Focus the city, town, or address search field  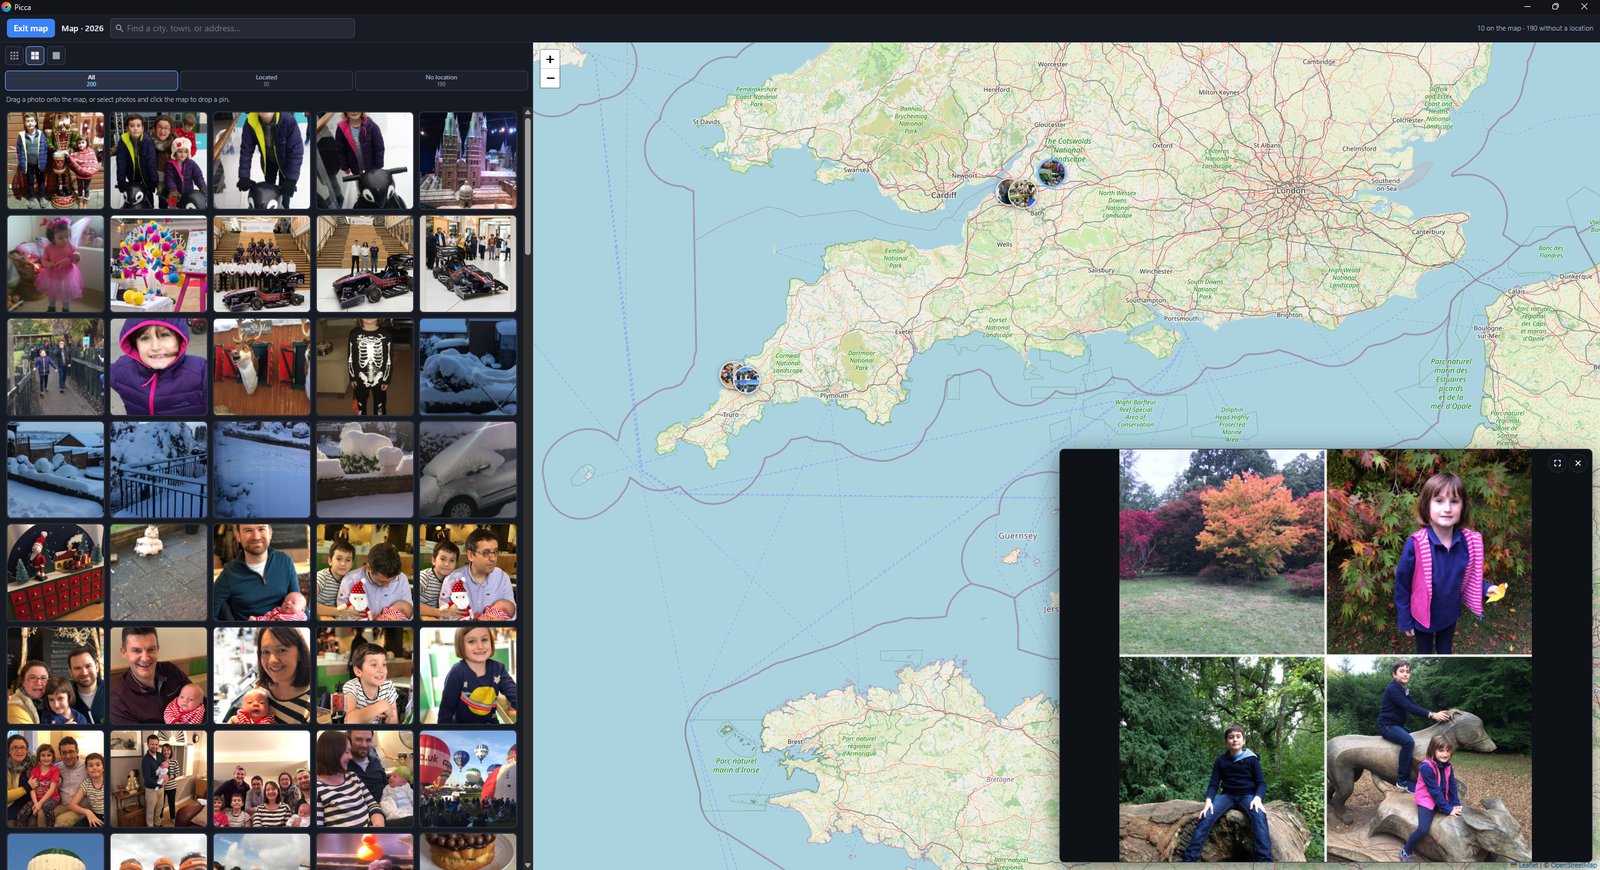(232, 28)
